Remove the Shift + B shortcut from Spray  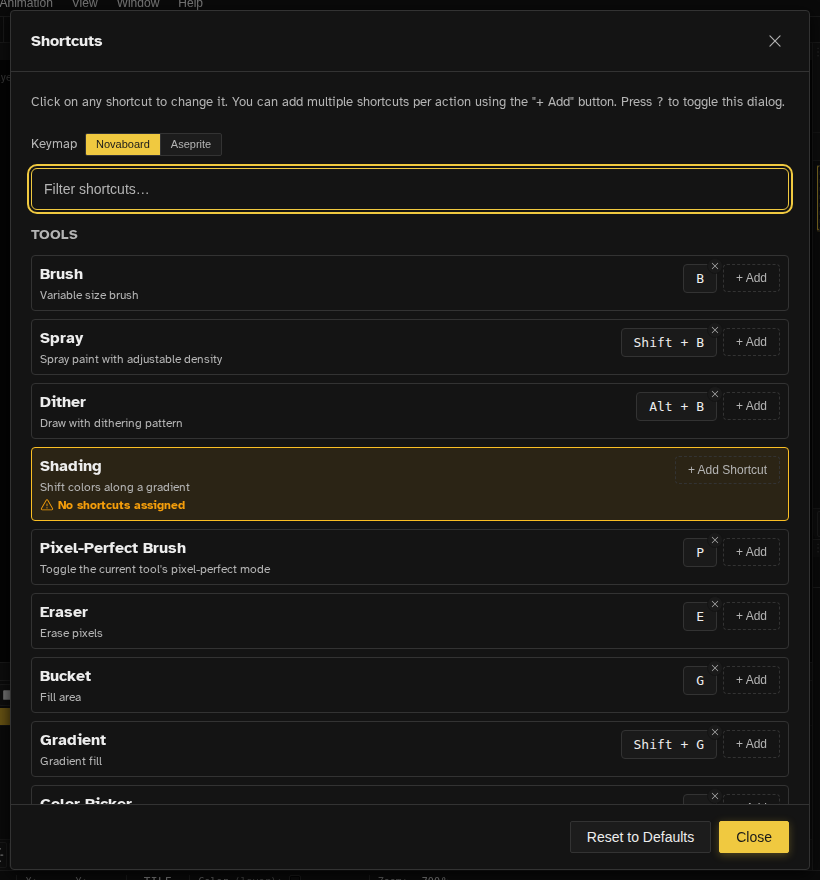tap(714, 330)
